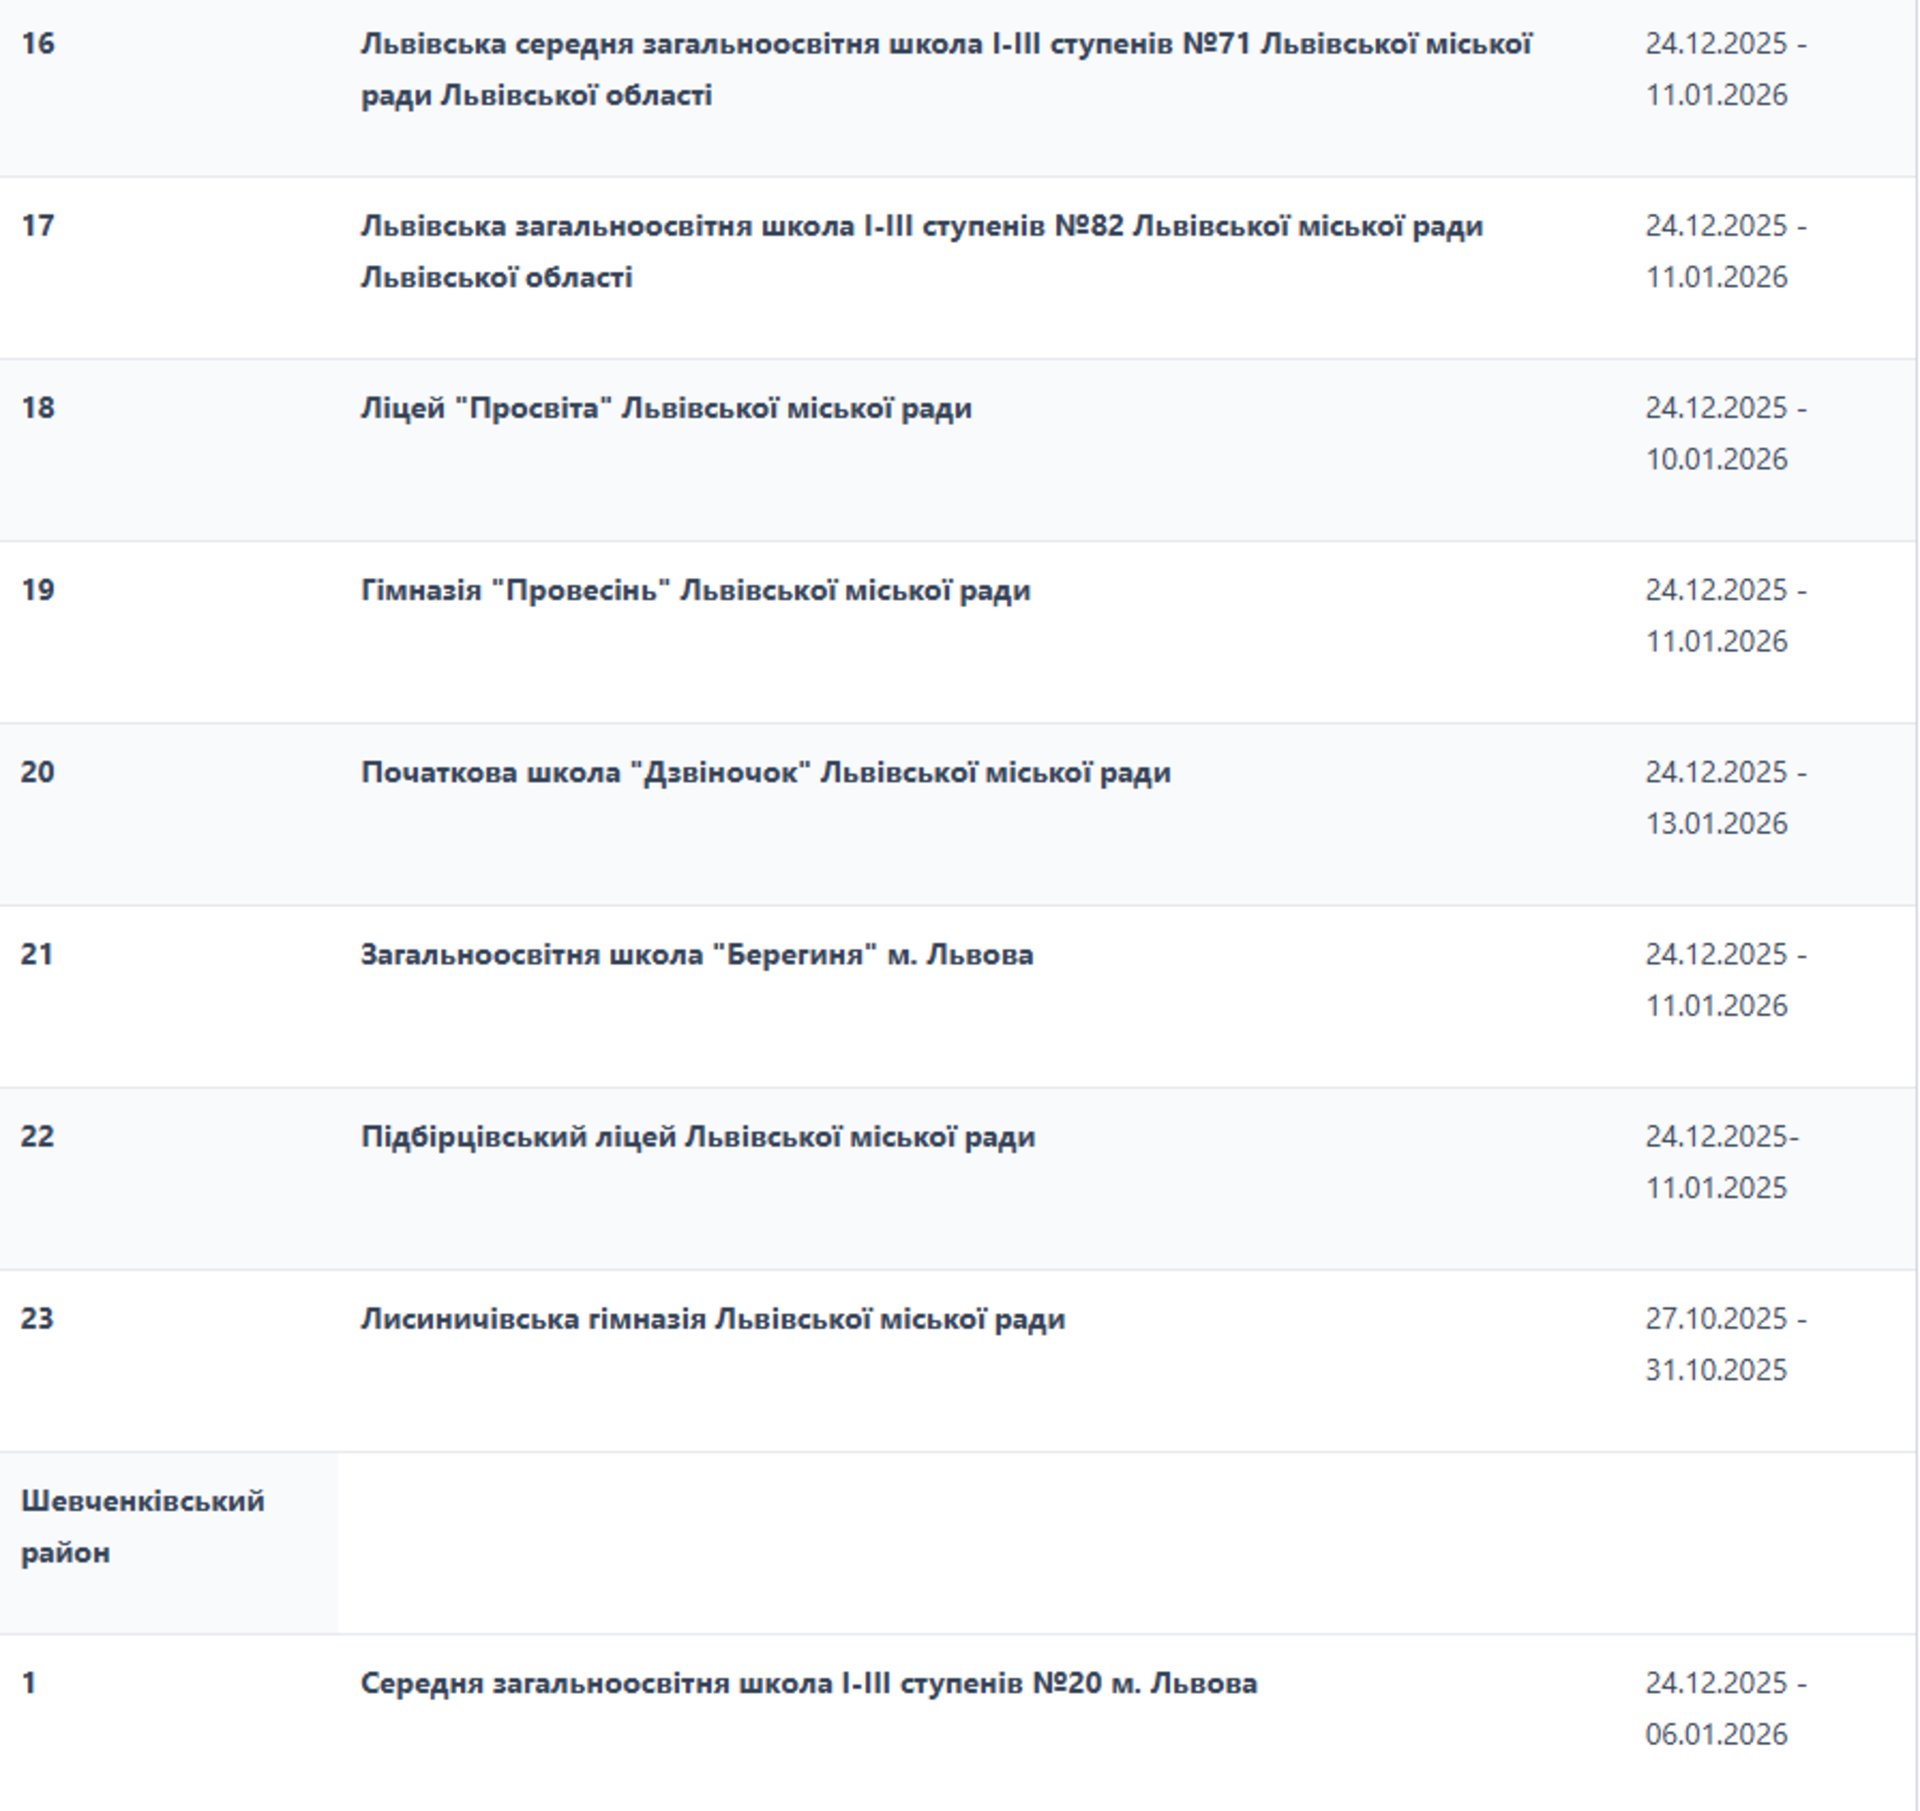Click the date range ending 13.01.2026

point(1725,797)
